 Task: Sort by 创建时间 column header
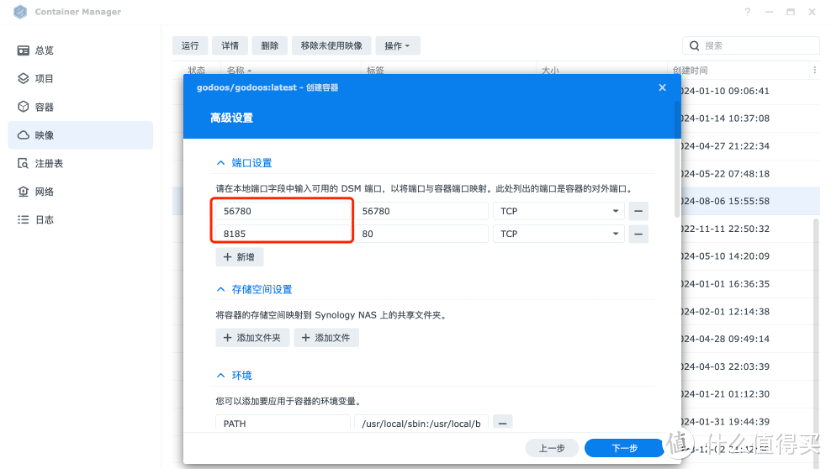[x=690, y=70]
